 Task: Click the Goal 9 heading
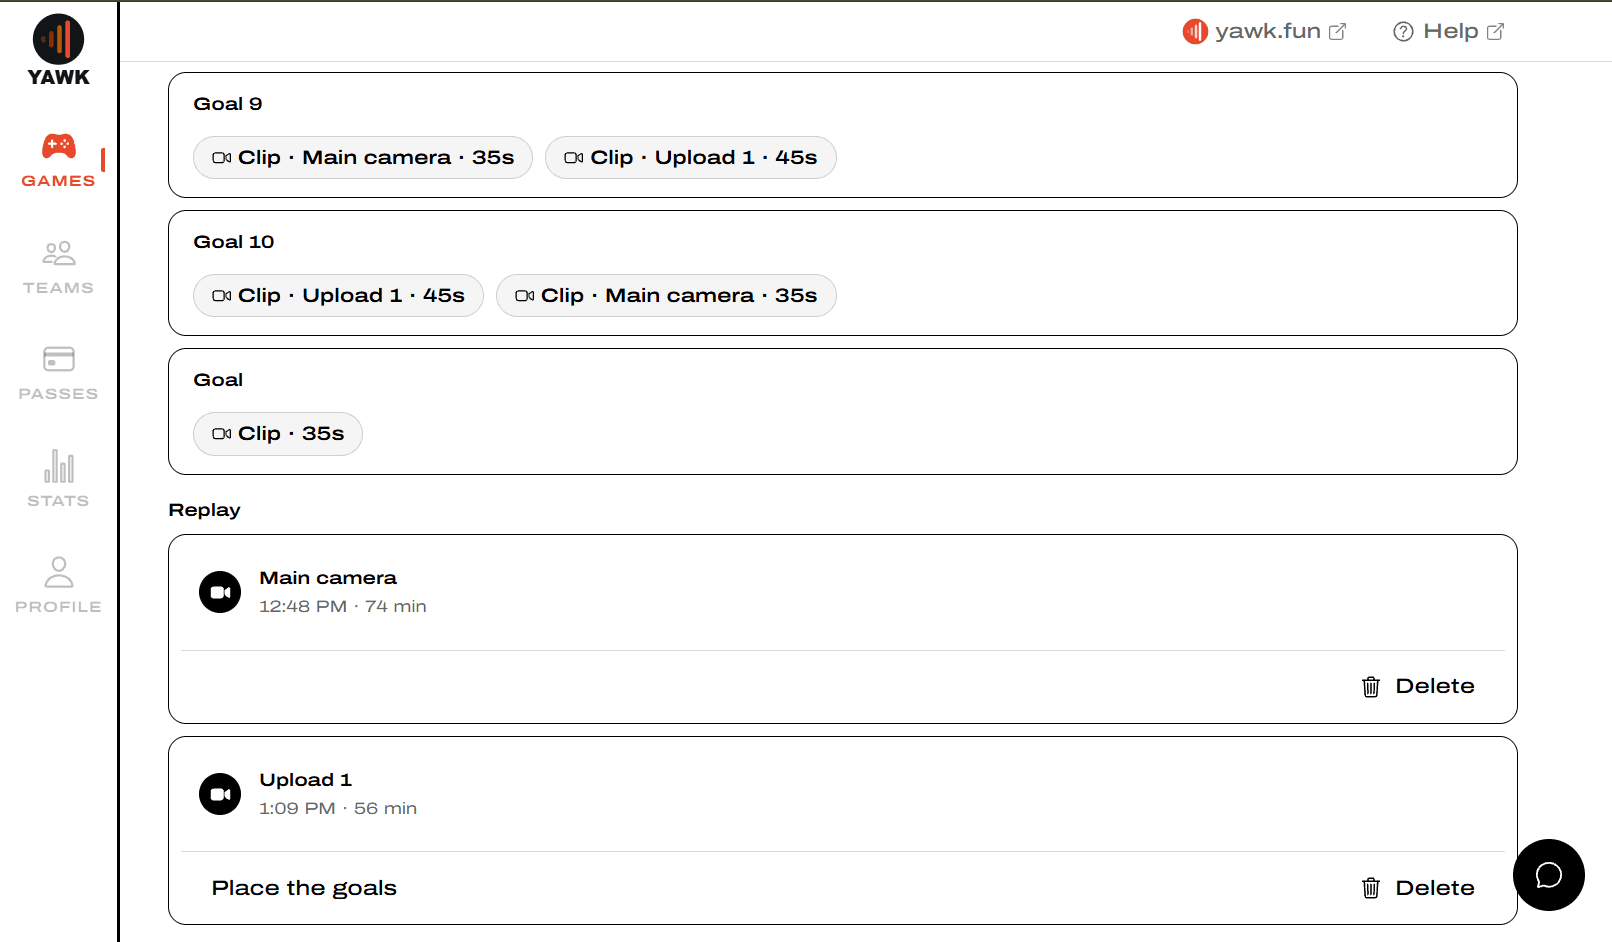[x=228, y=104]
